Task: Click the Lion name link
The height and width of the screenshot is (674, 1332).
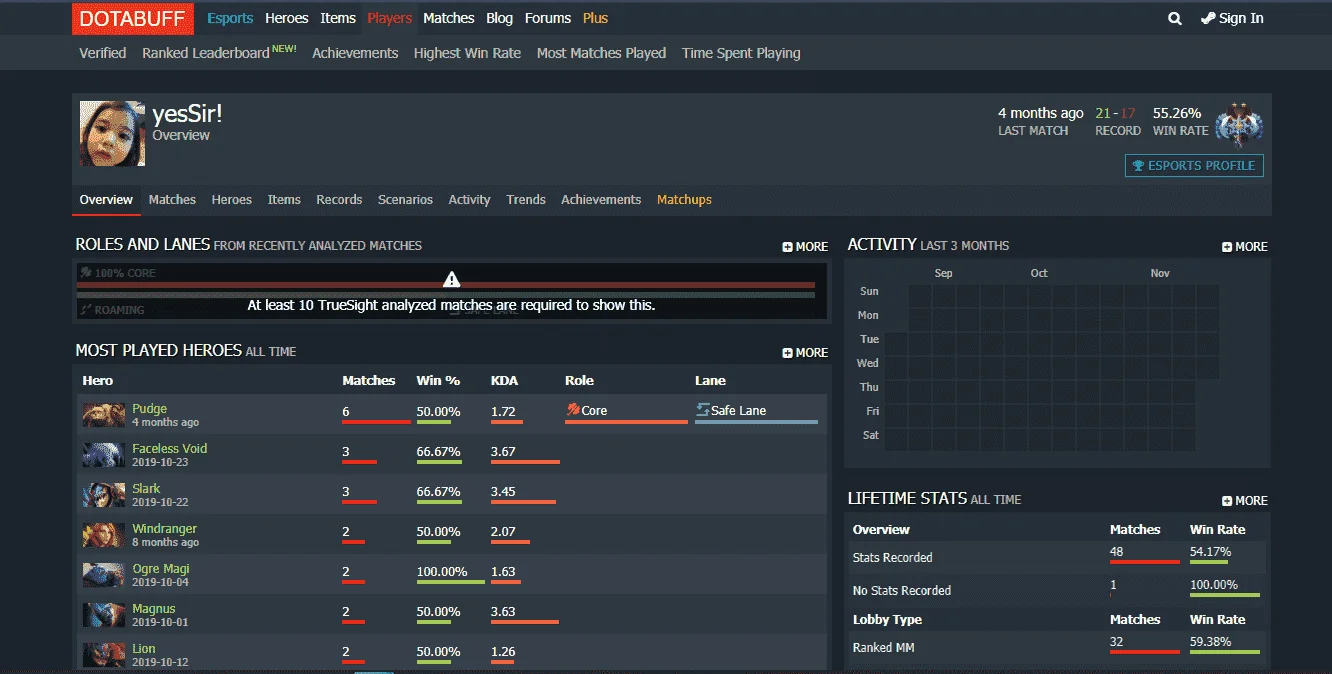Action: [x=144, y=648]
